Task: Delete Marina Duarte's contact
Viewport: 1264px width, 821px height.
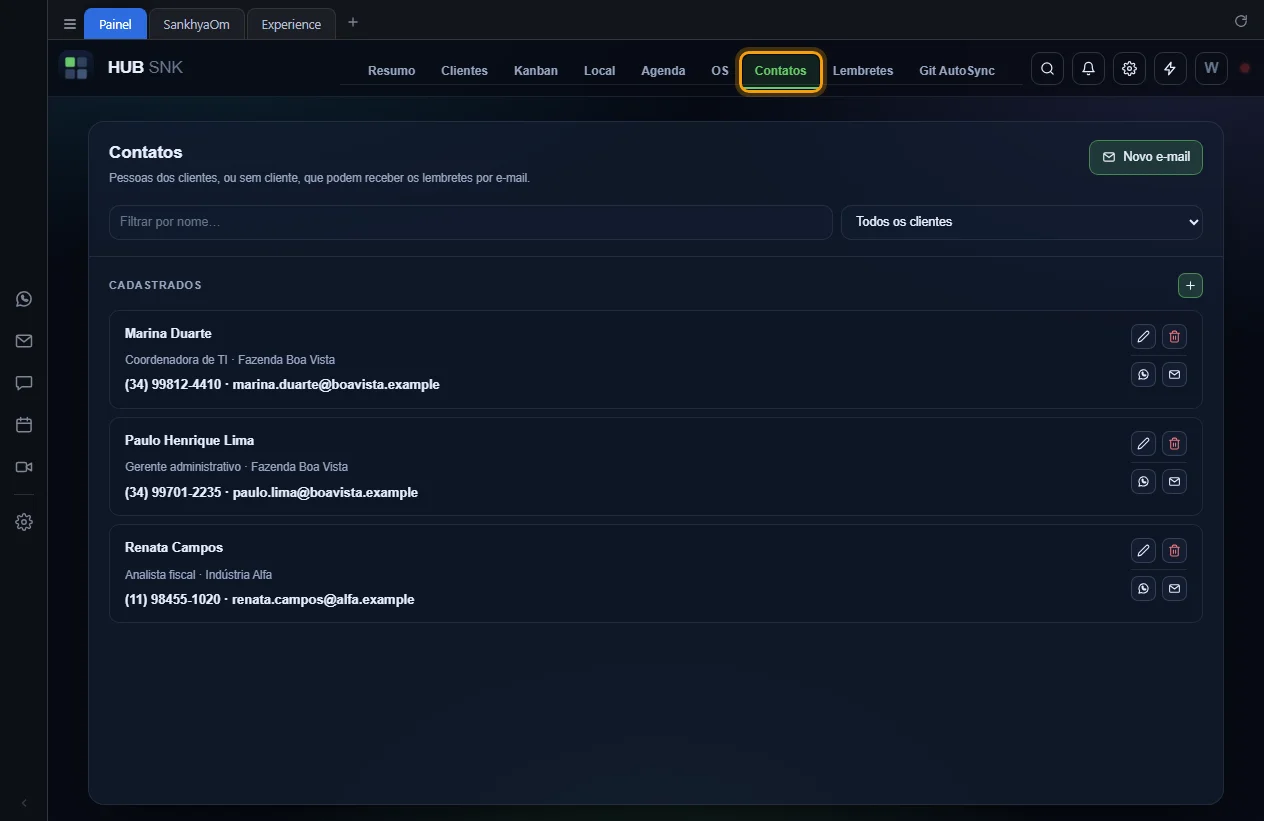Action: coord(1175,337)
